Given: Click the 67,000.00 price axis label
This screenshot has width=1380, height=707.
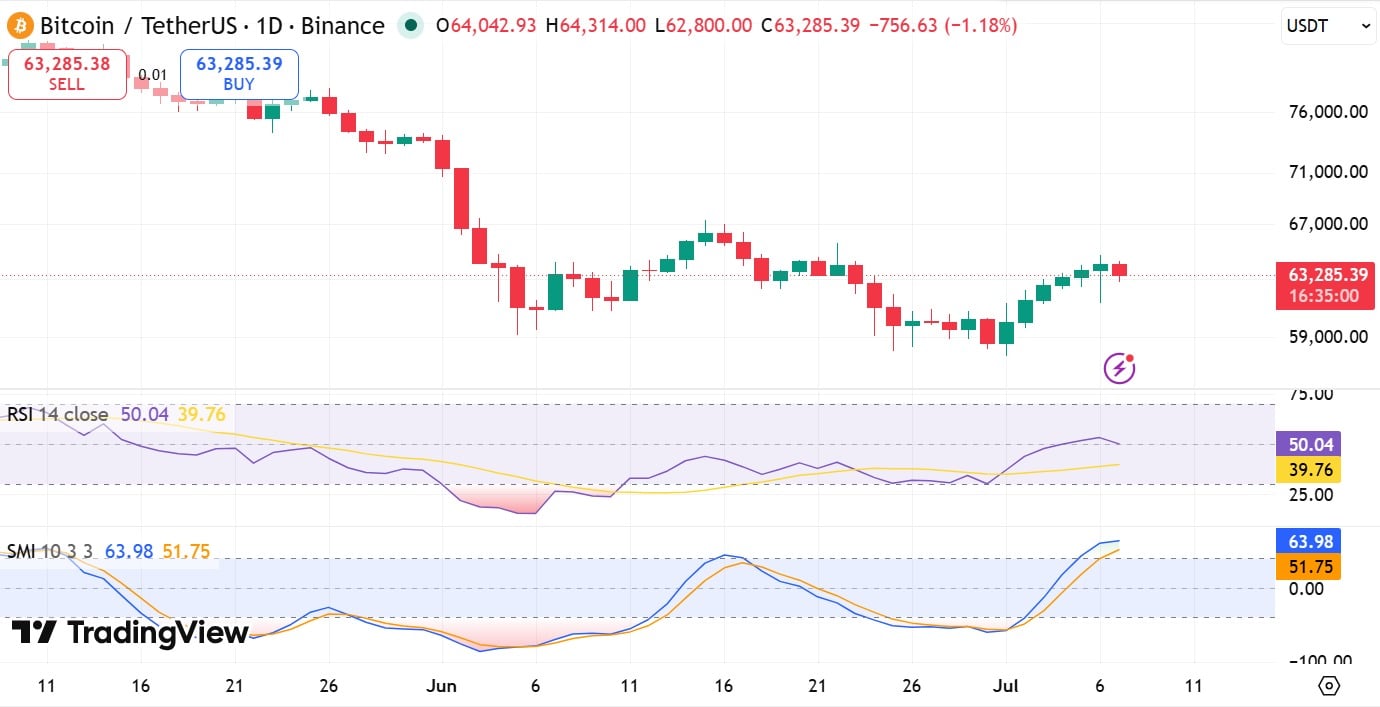Looking at the screenshot, I should coord(1328,224).
